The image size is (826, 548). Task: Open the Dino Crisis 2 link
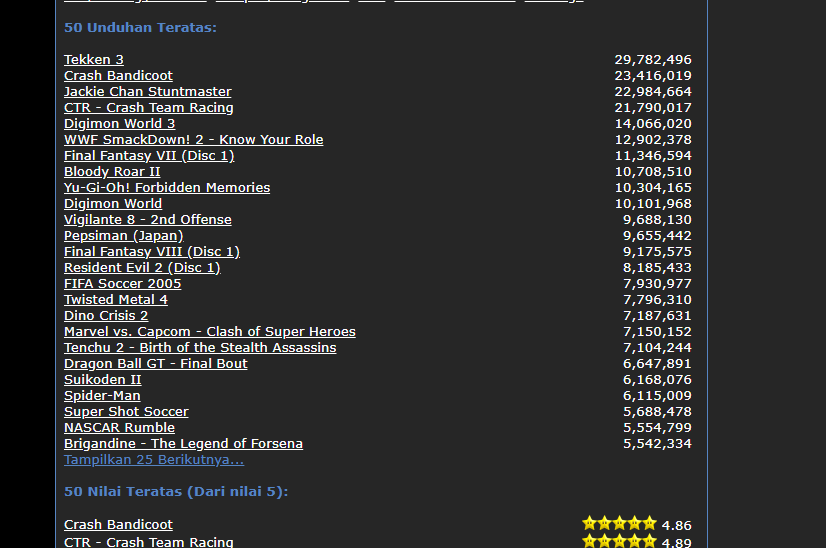coord(106,315)
